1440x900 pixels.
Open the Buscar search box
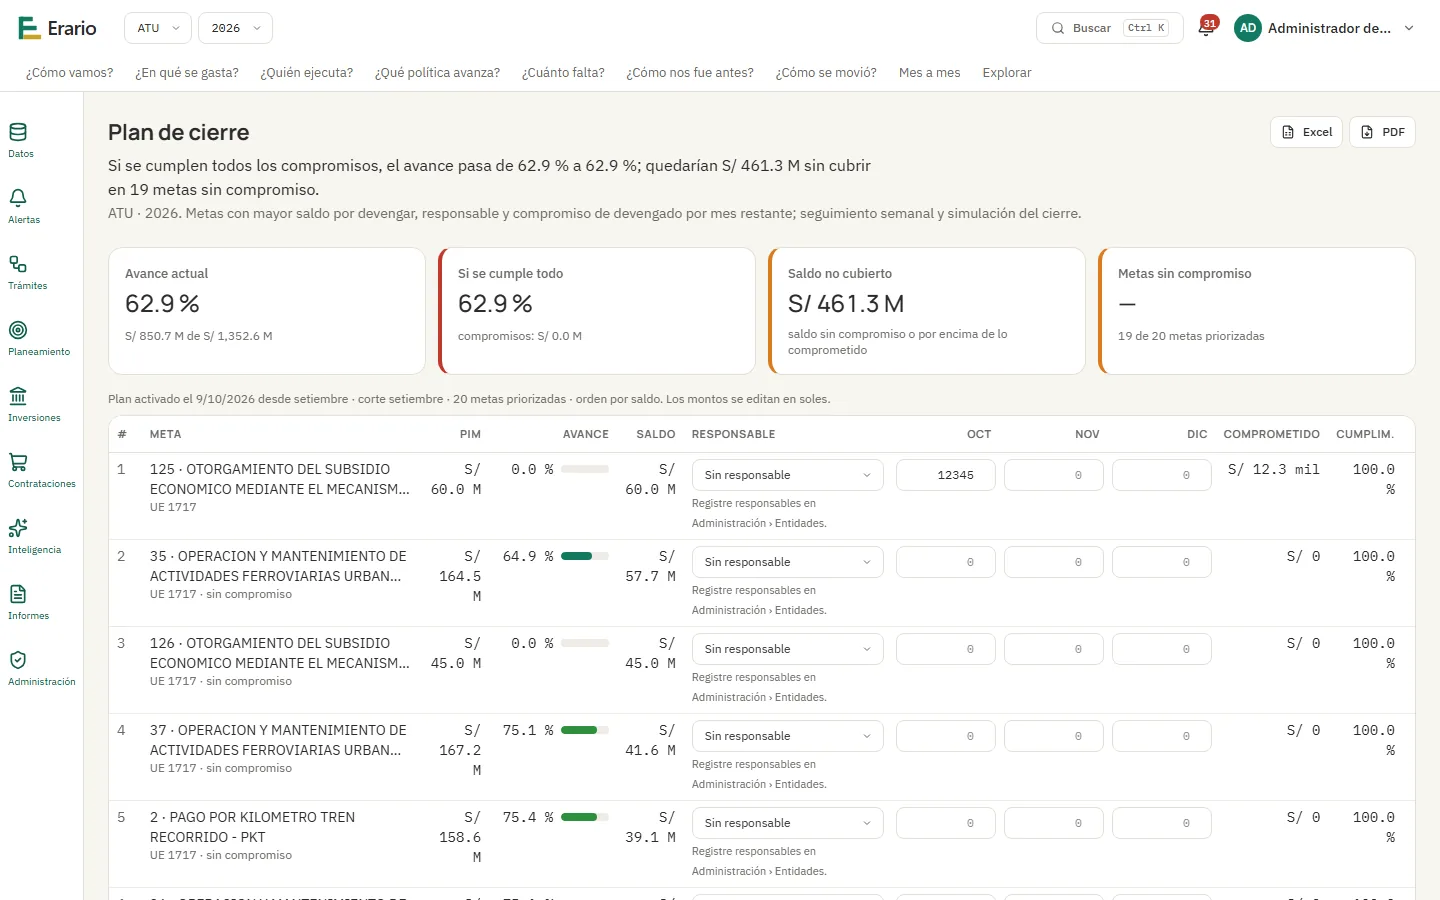click(x=1110, y=28)
